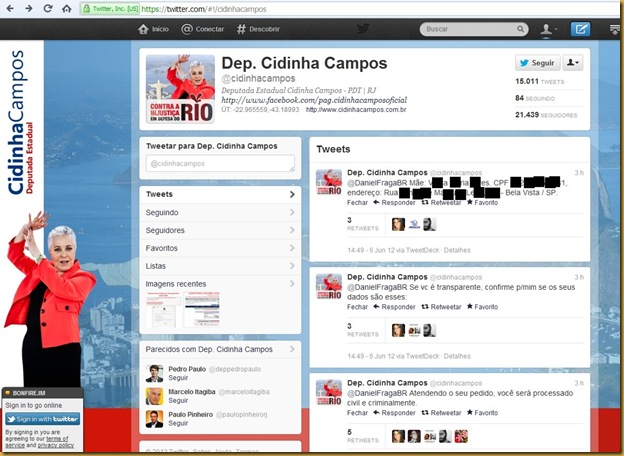The height and width of the screenshot is (456, 624).
Task: Click the 15.011 tweets count
Action: pyautogui.click(x=540, y=82)
